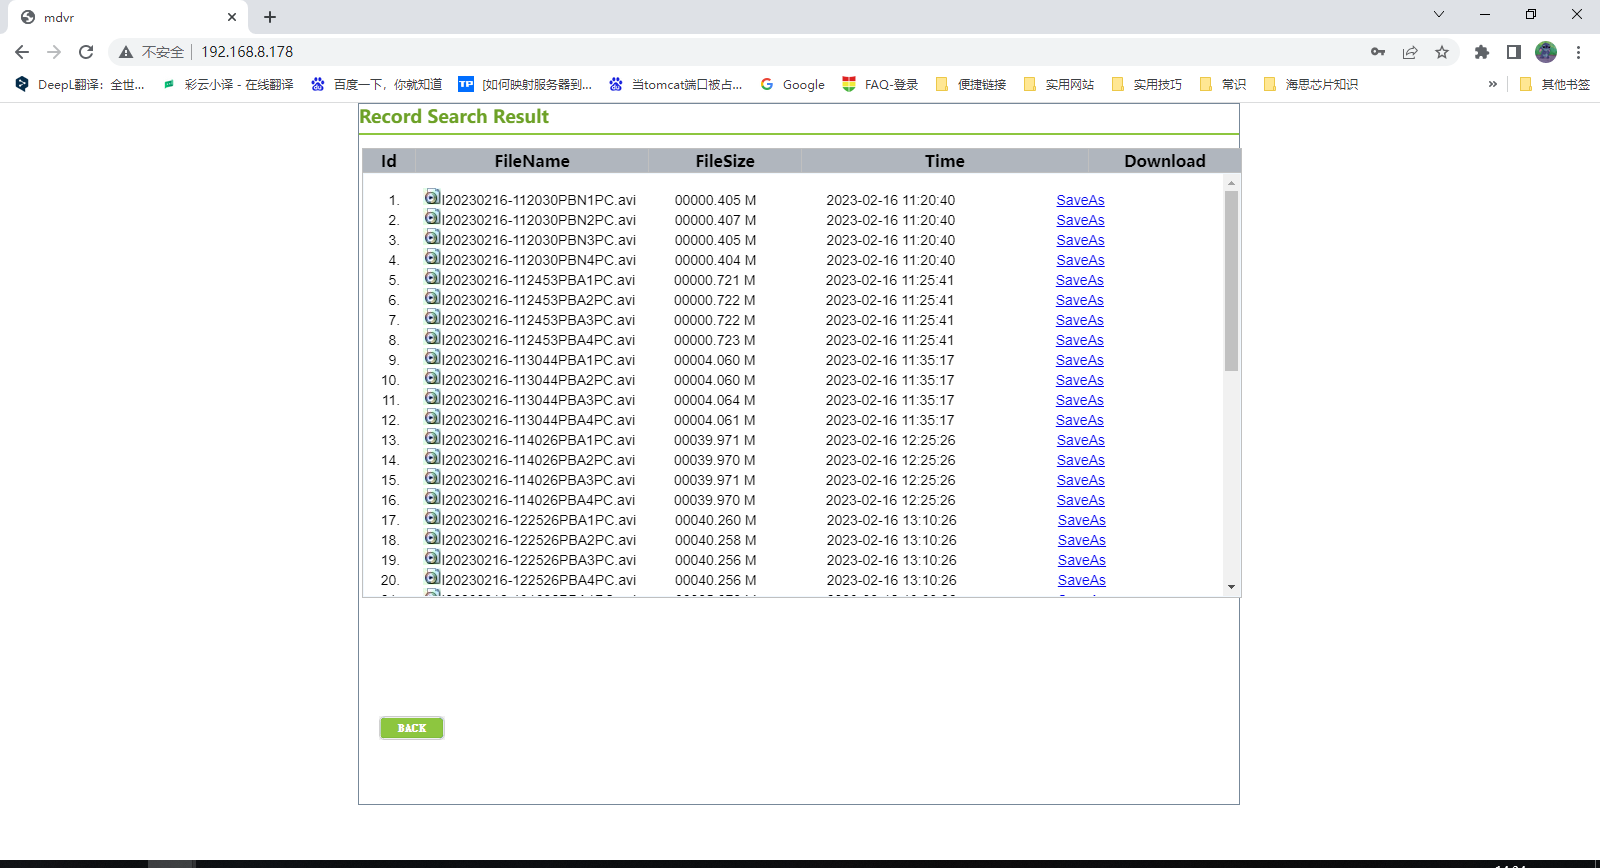Open the FAQ-登录 bookmark
Viewport: 1600px width, 868px height.
(x=880, y=84)
